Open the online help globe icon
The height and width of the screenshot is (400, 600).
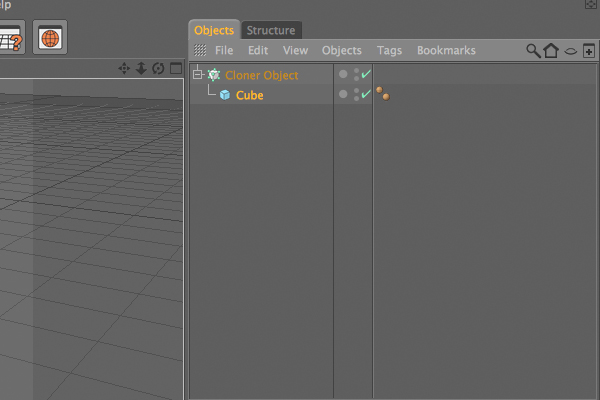[x=50, y=38]
